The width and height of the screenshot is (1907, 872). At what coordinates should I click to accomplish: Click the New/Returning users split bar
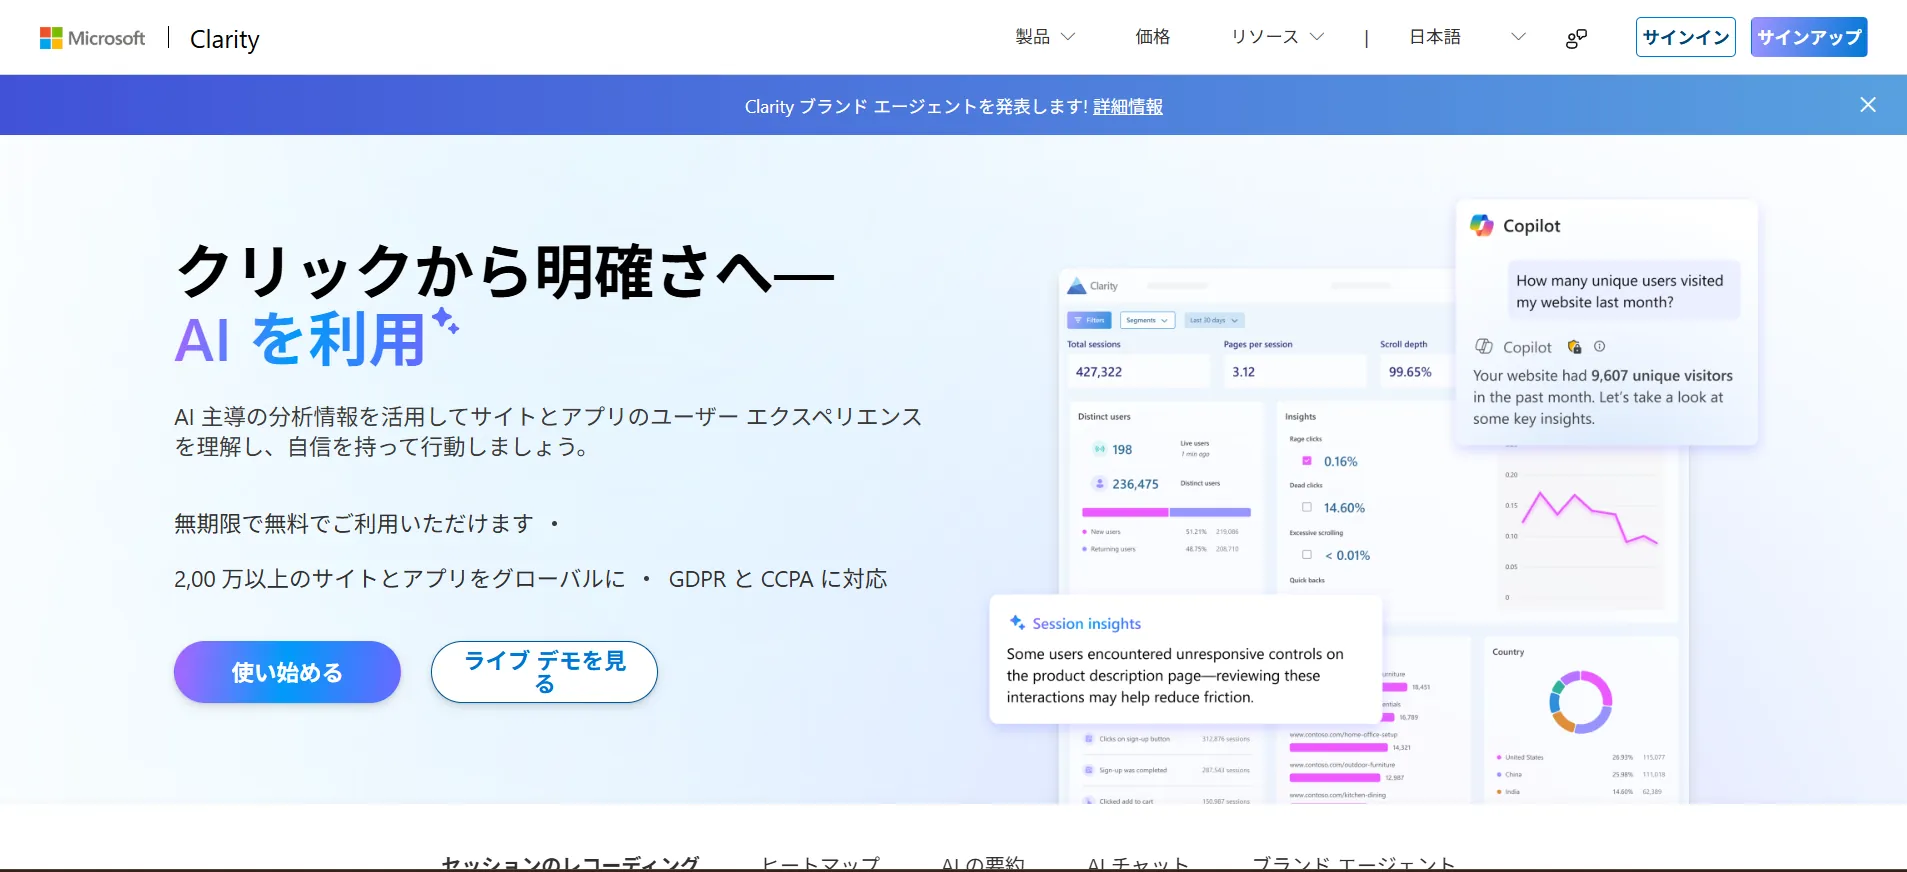[1166, 512]
